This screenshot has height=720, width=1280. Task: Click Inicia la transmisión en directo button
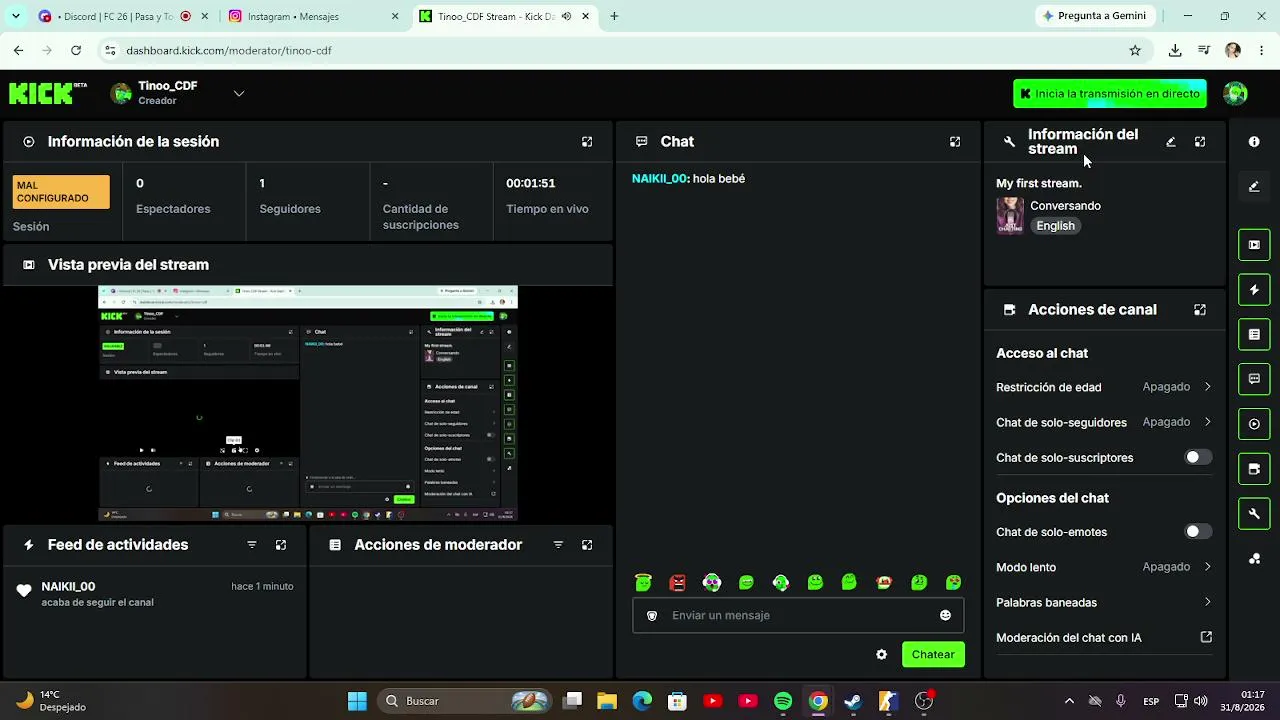[1110, 94]
